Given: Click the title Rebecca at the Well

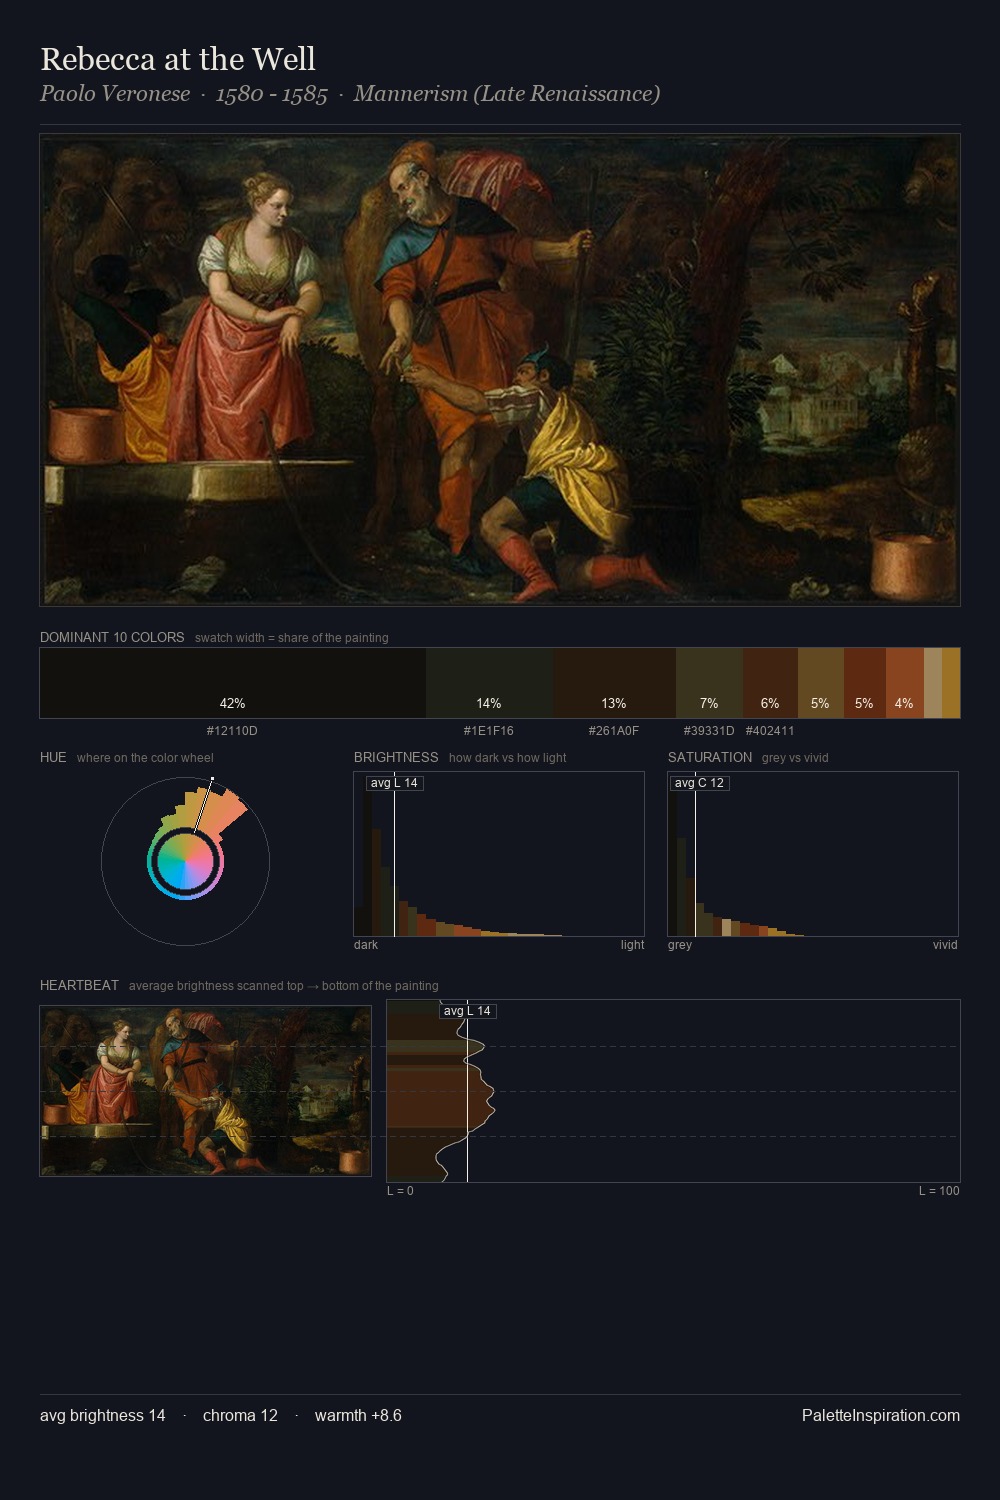Looking at the screenshot, I should pos(178,59).
